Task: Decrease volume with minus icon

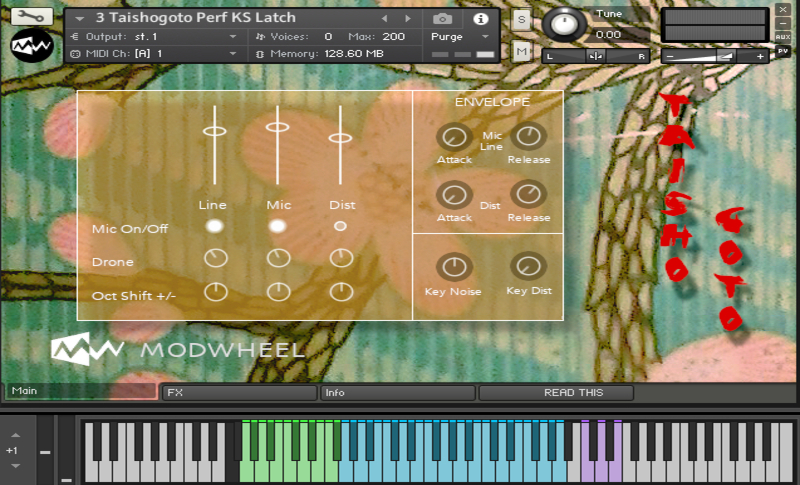Action: 670,56
